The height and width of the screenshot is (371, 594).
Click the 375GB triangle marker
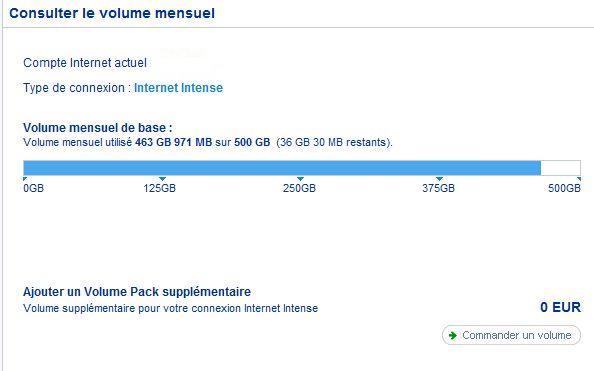439,178
